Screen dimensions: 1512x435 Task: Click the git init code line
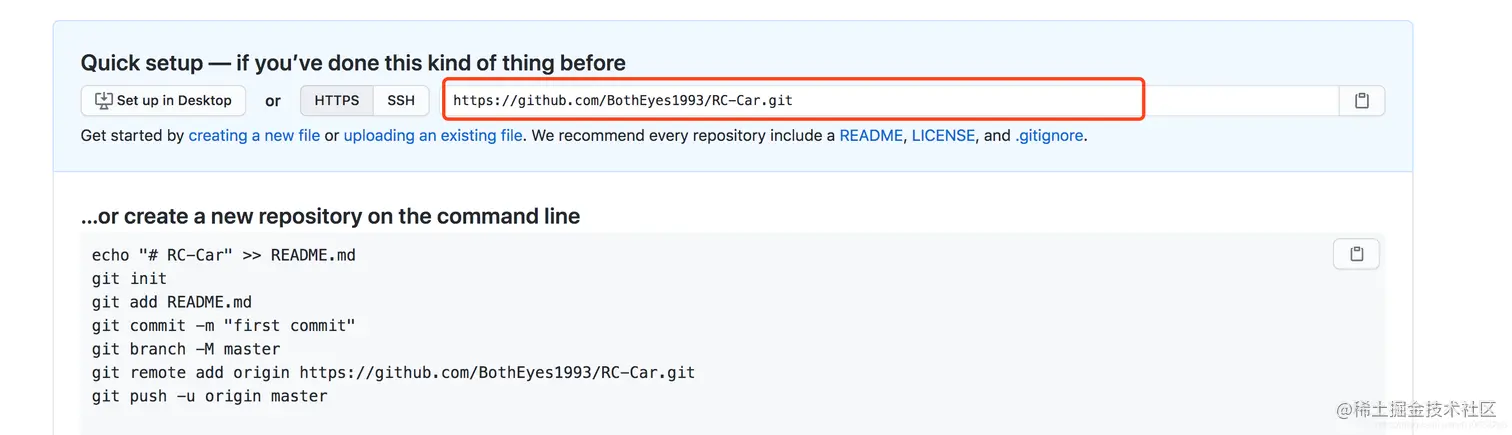(129, 278)
